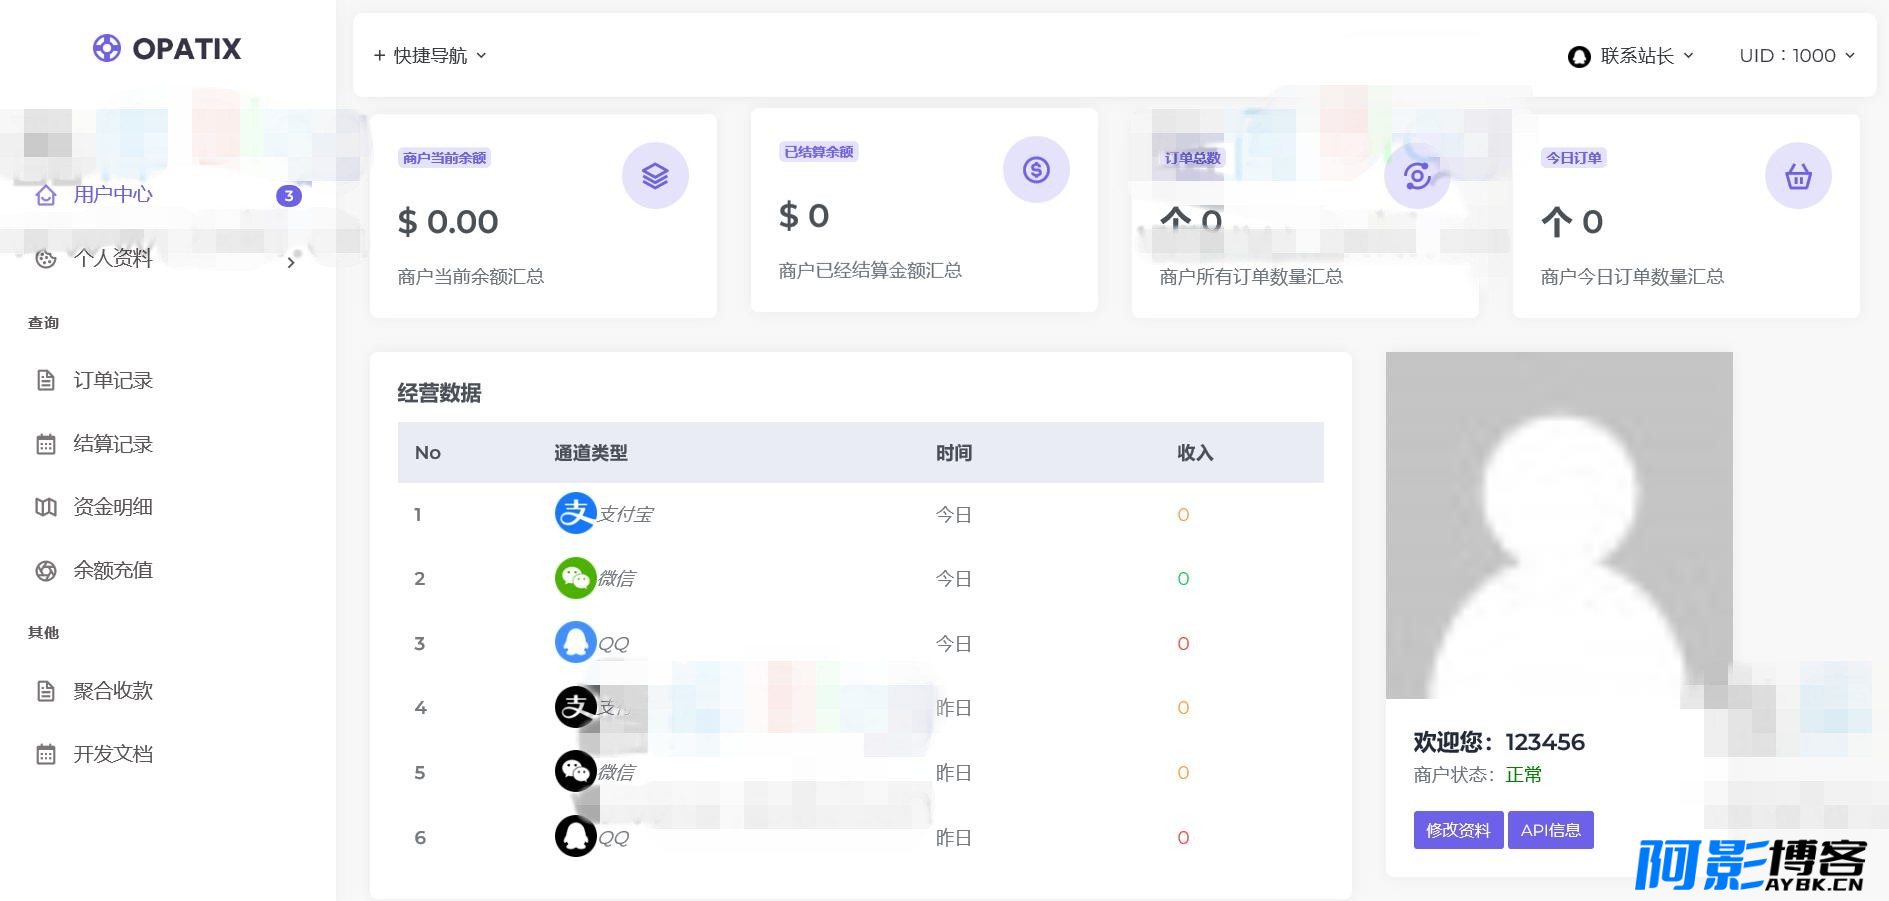Expand the 个人资料 submenu chevron
This screenshot has height=901, width=1889.
(x=291, y=262)
